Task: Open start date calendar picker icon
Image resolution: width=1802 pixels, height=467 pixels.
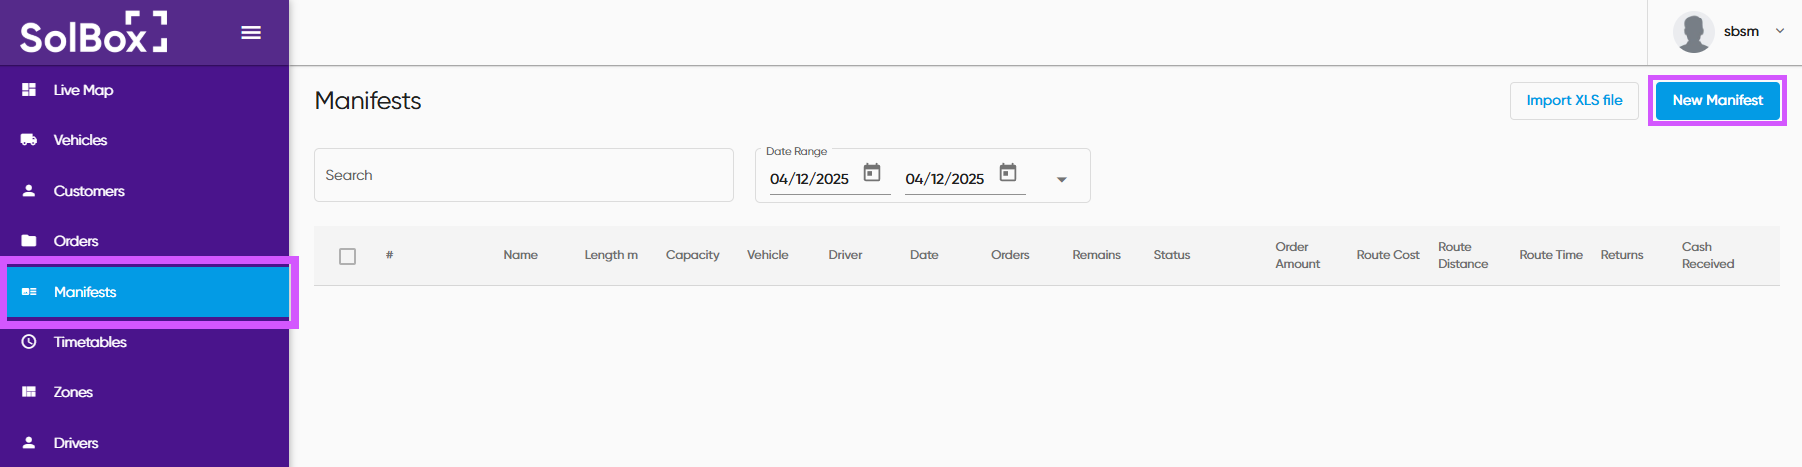Action: [x=872, y=173]
